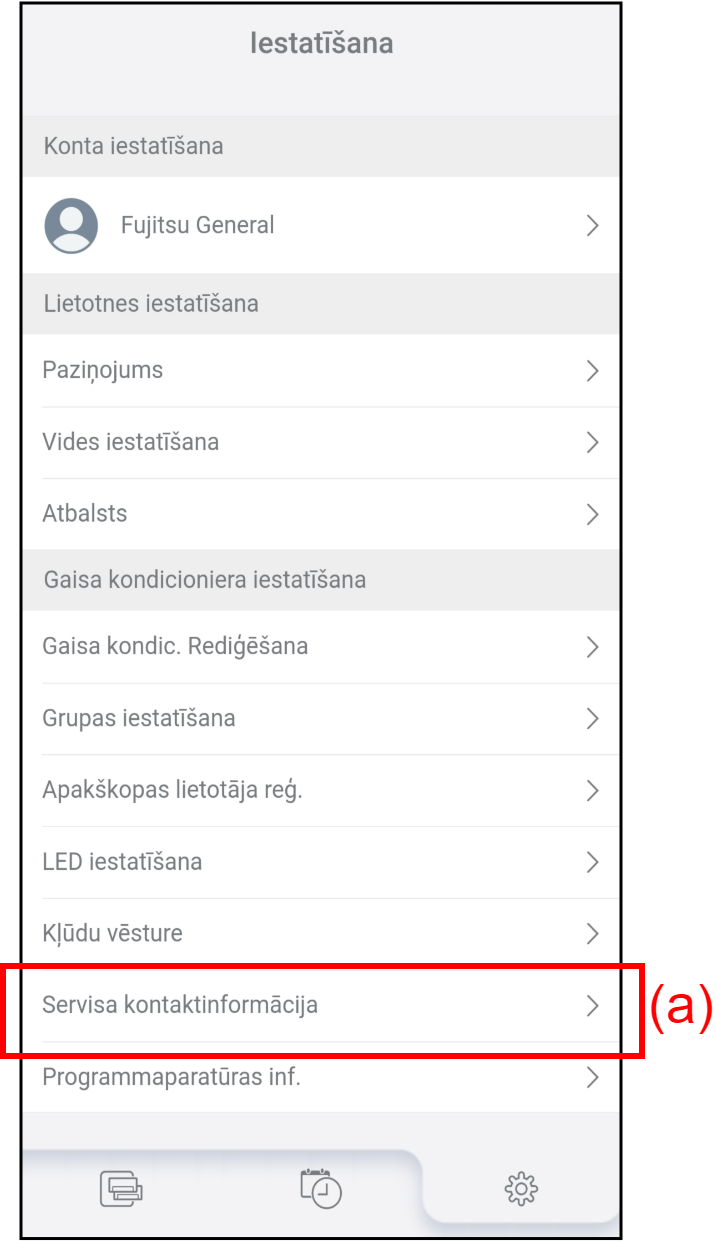Select Apakškopas lietotāja reģ. entry
Image resolution: width=716 pixels, height=1243 pixels.
[x=321, y=791]
